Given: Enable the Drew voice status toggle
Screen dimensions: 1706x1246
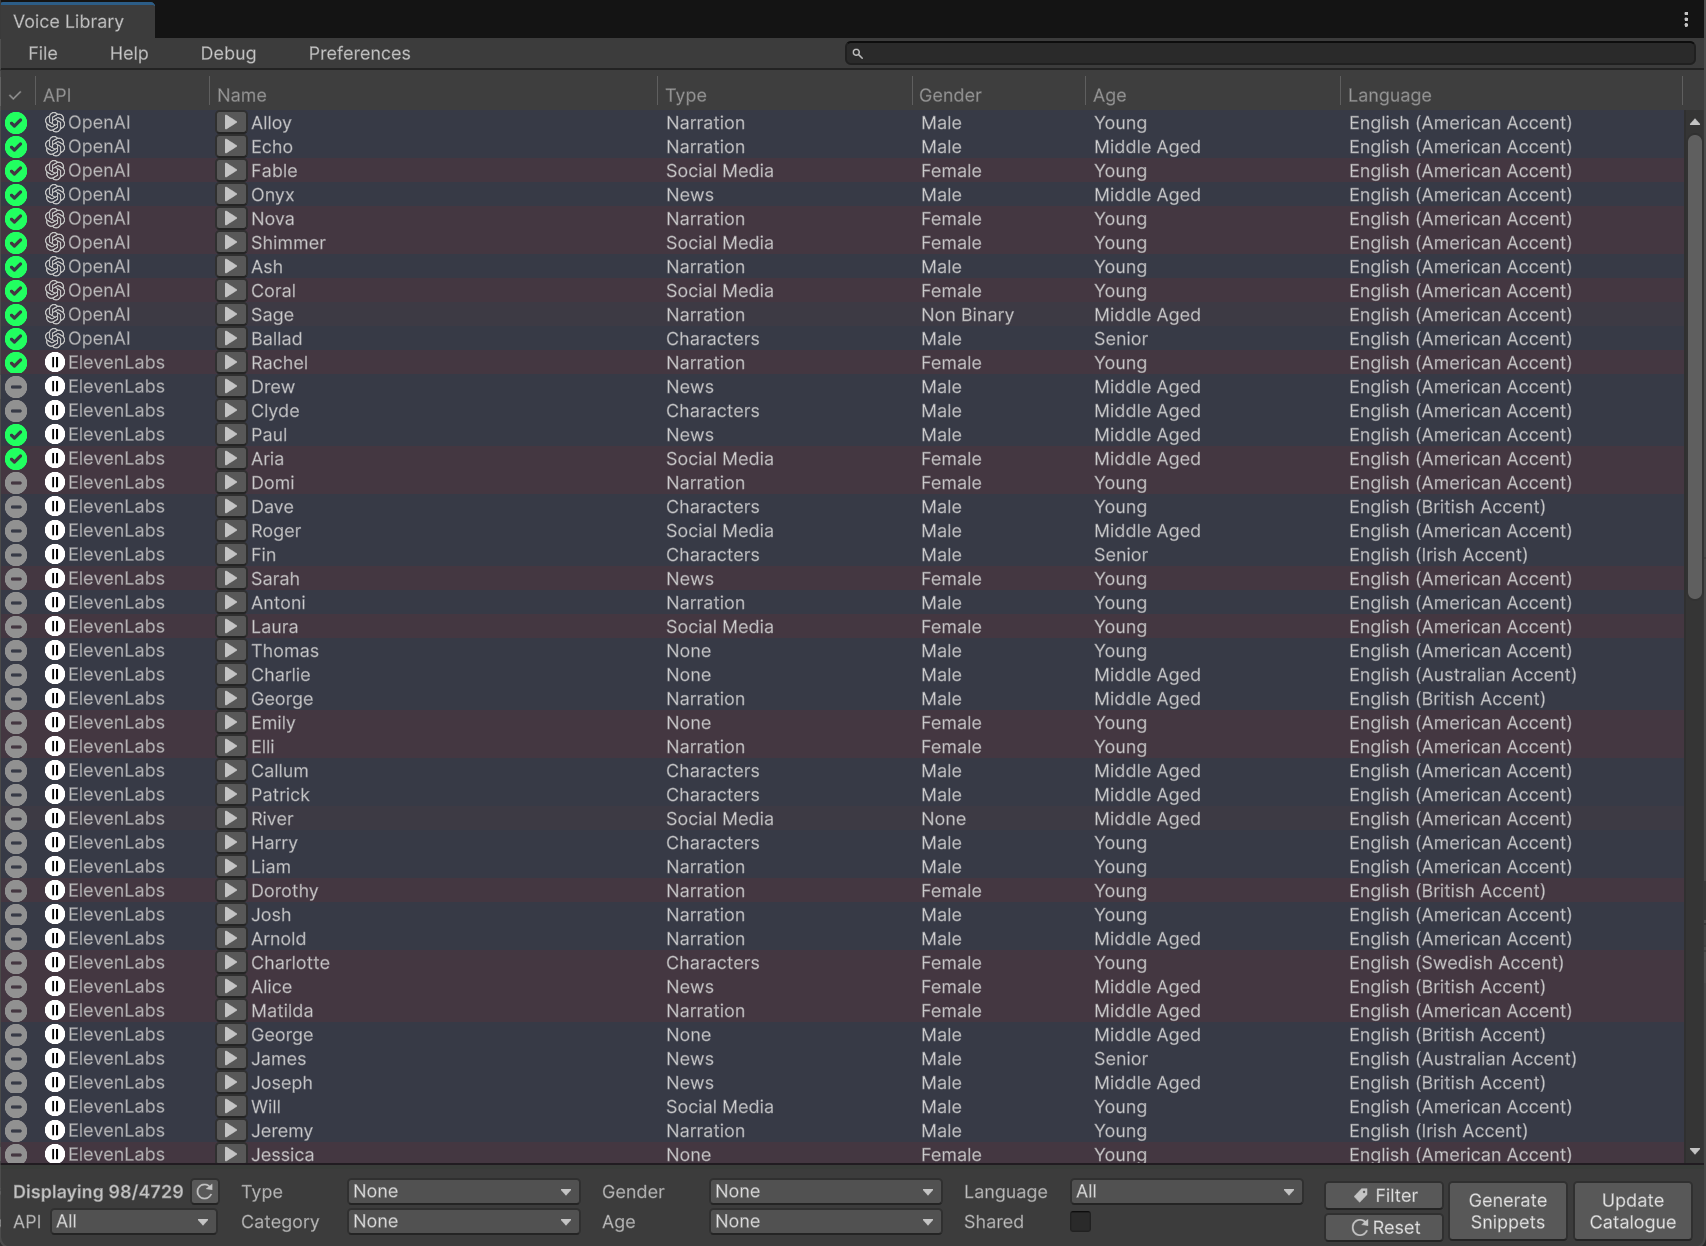Looking at the screenshot, I should pos(16,386).
